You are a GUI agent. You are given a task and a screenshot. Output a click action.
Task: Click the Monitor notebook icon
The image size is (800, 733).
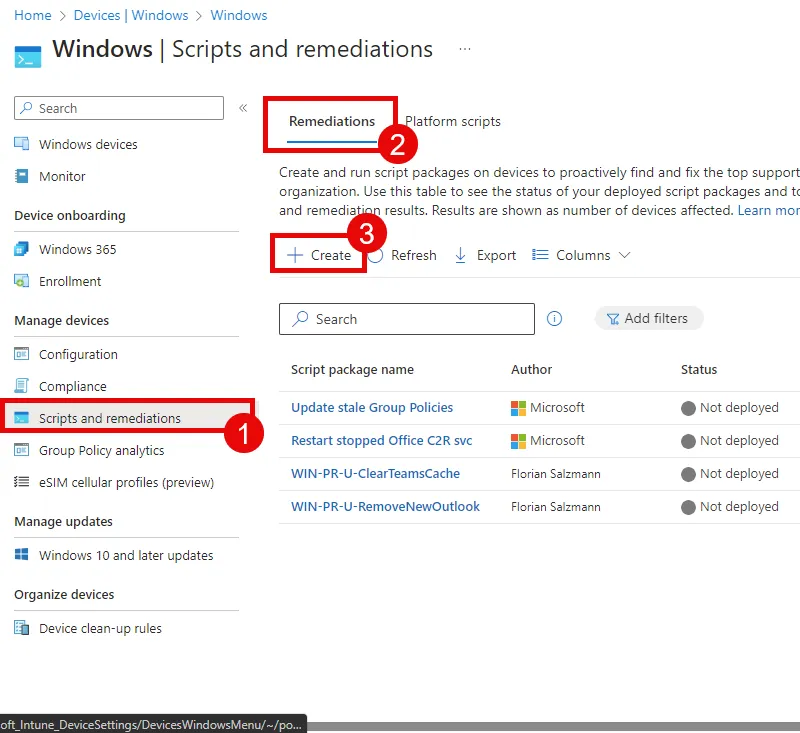click(21, 176)
